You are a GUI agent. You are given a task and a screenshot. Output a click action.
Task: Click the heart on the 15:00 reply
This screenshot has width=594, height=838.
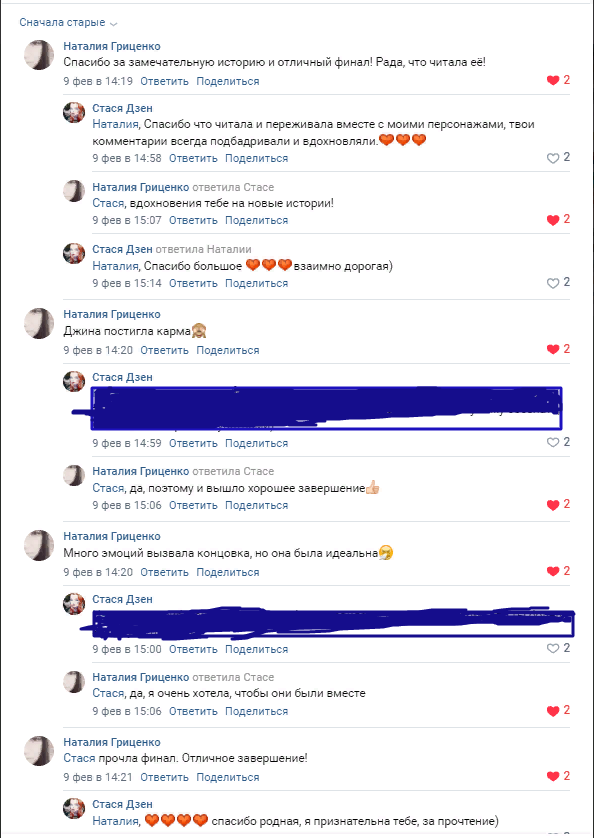pos(553,648)
